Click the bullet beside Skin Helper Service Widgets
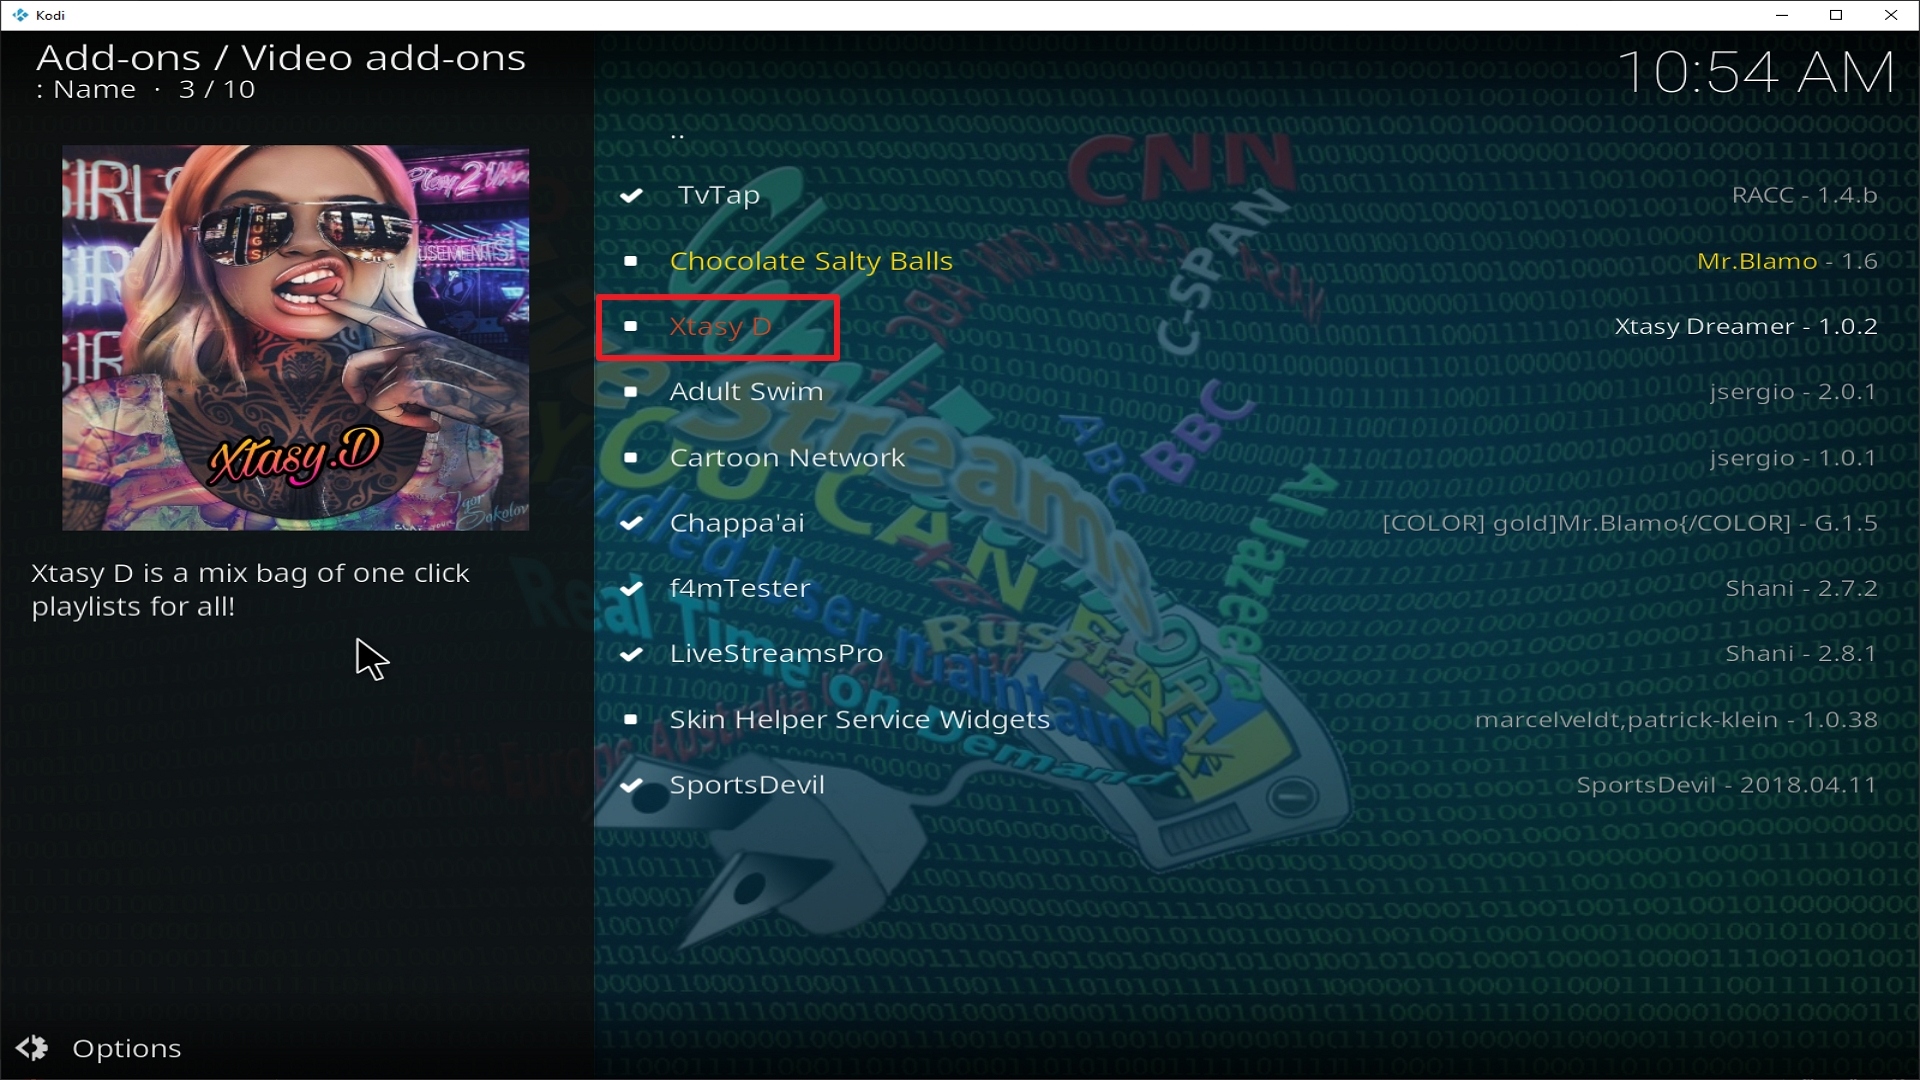This screenshot has width=1920, height=1080. click(631, 719)
